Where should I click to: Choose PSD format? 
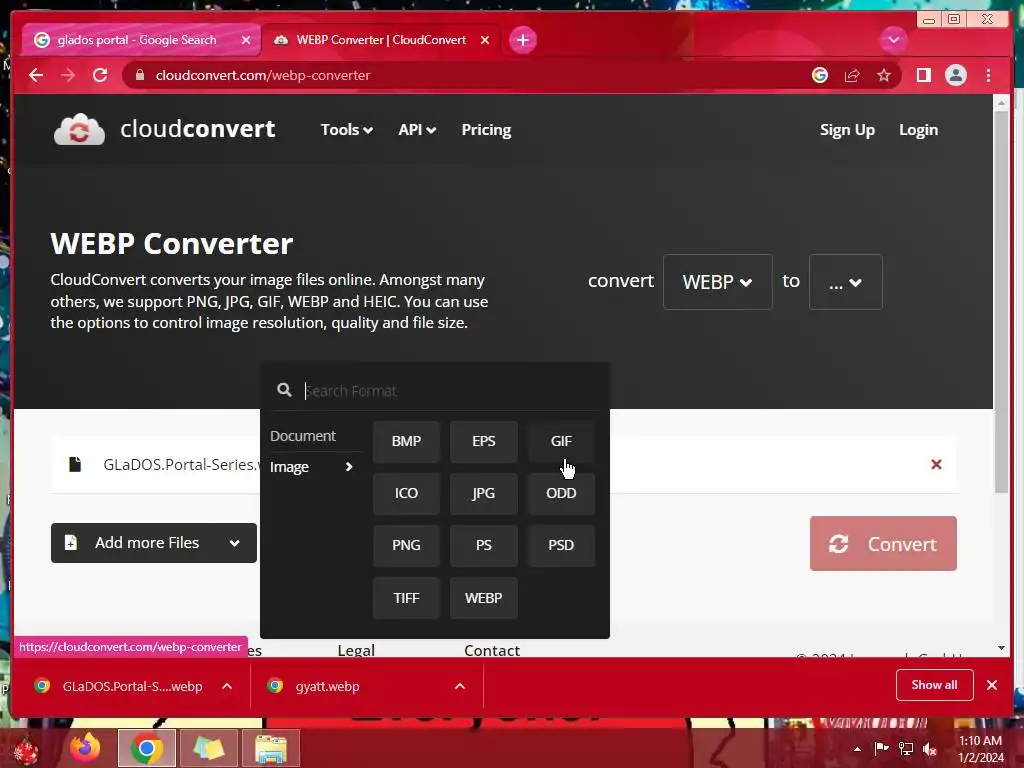[561, 545]
